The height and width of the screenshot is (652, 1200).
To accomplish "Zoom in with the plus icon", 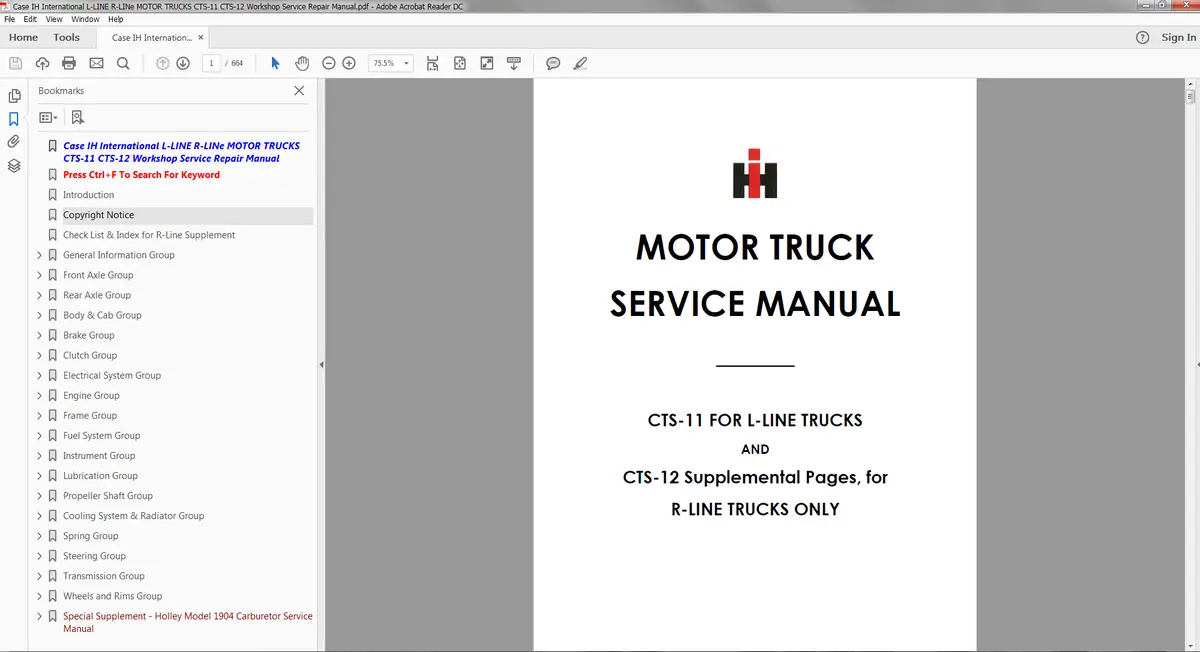I will click(x=349, y=63).
